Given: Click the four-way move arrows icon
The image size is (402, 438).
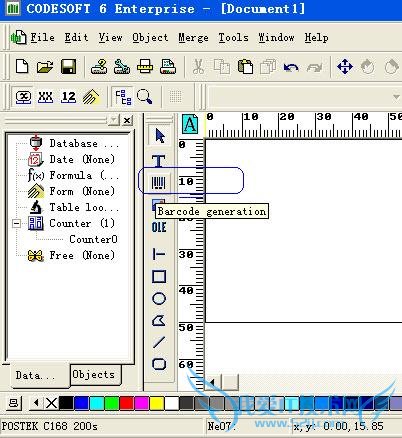Looking at the screenshot, I should tap(345, 66).
